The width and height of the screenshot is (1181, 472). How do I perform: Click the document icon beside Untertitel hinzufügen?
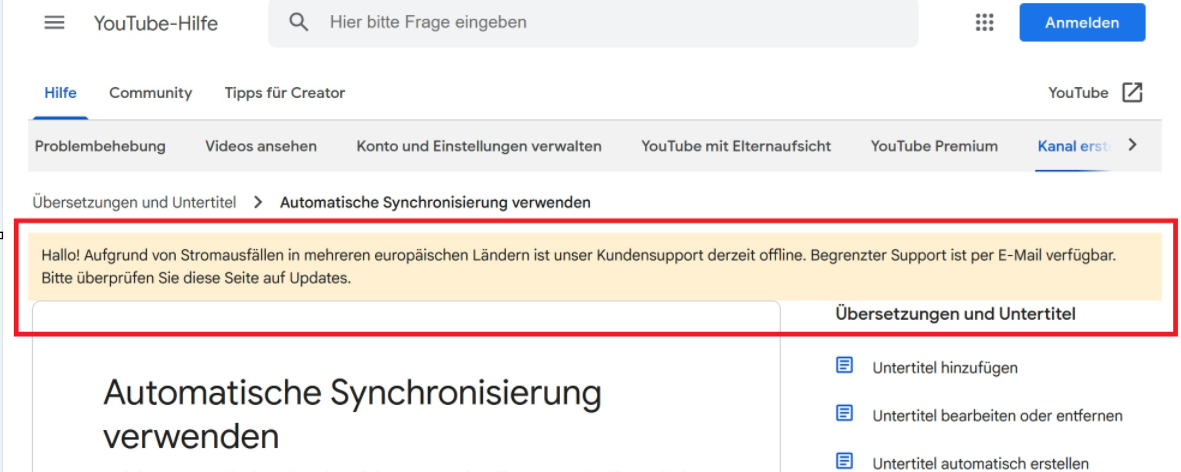tap(845, 366)
